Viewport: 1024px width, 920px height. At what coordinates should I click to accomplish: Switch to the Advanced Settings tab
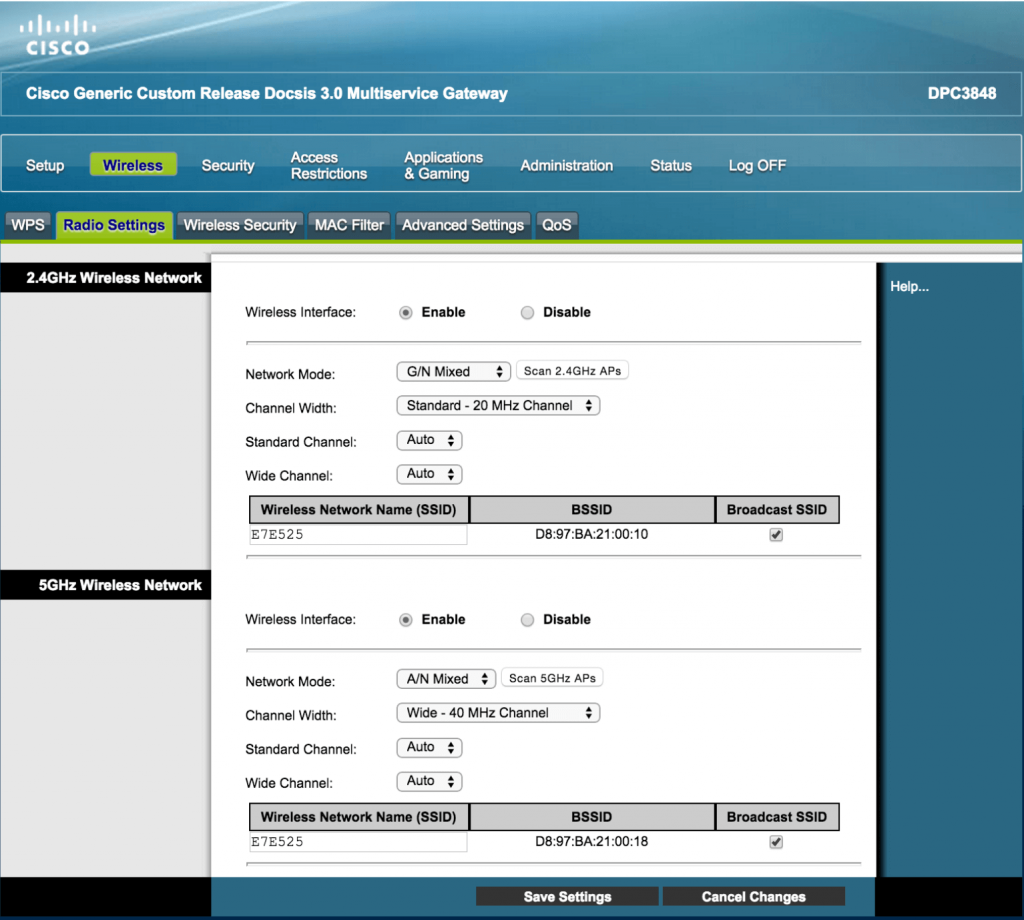pyautogui.click(x=463, y=225)
